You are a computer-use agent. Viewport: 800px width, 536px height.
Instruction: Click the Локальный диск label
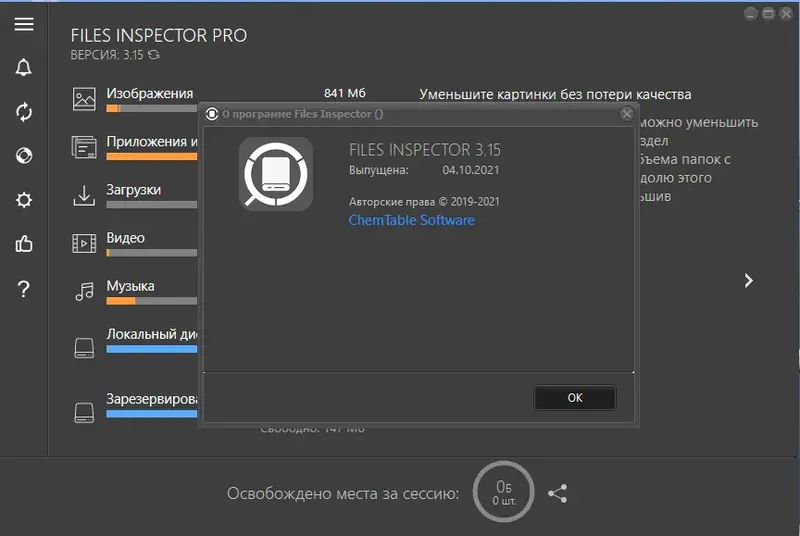(x=152, y=334)
